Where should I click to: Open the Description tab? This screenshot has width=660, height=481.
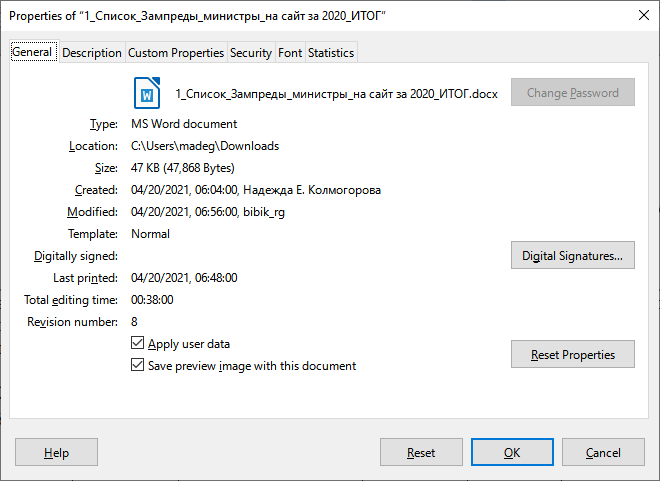tap(92, 53)
